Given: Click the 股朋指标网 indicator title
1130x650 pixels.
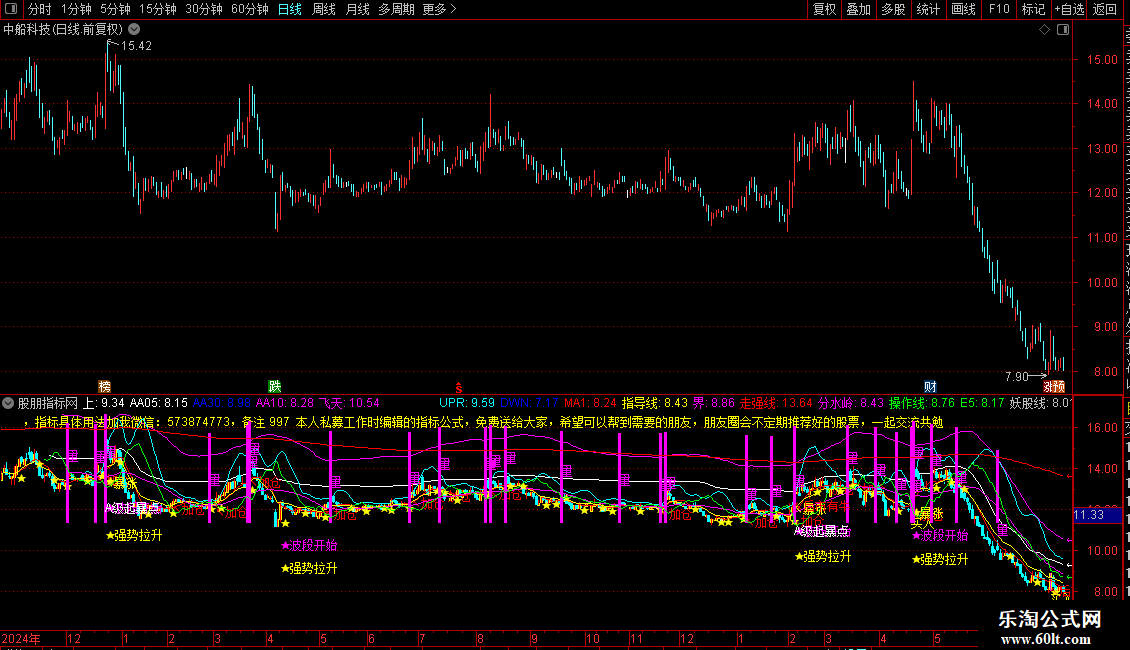Looking at the screenshot, I should [x=48, y=404].
